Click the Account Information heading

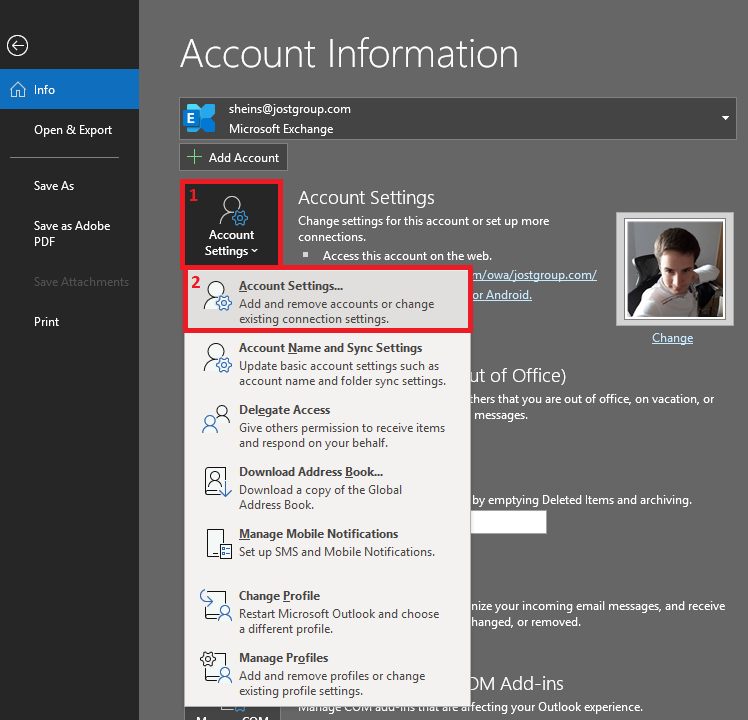click(x=349, y=53)
